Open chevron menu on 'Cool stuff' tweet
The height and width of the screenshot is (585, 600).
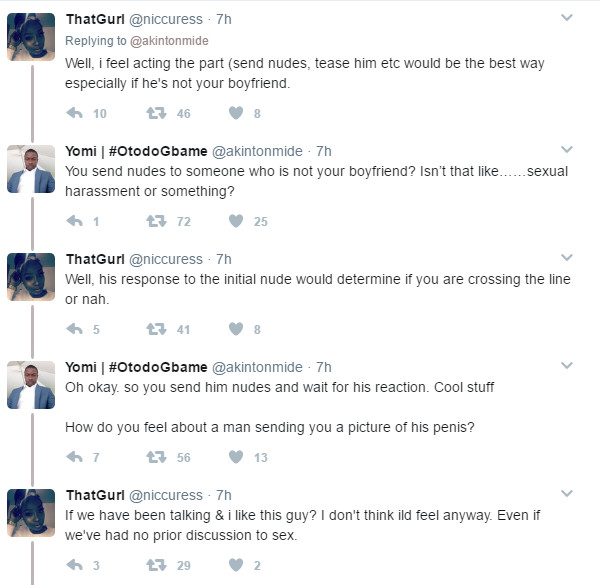tap(567, 365)
